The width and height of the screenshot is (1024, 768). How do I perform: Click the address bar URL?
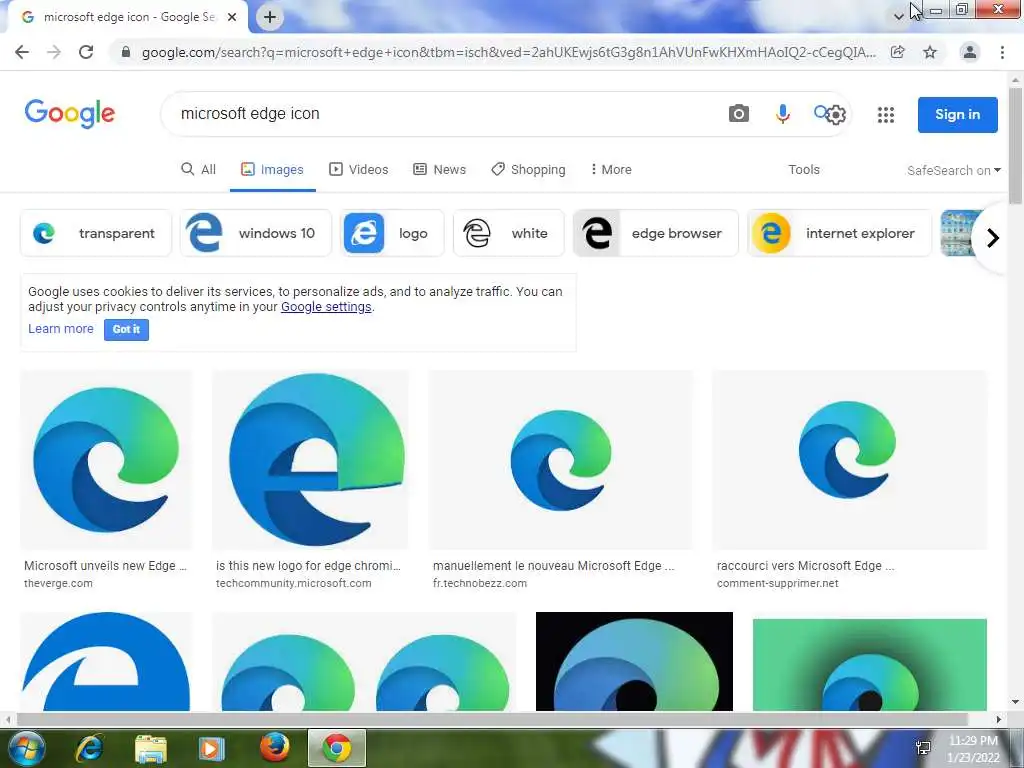click(x=508, y=52)
